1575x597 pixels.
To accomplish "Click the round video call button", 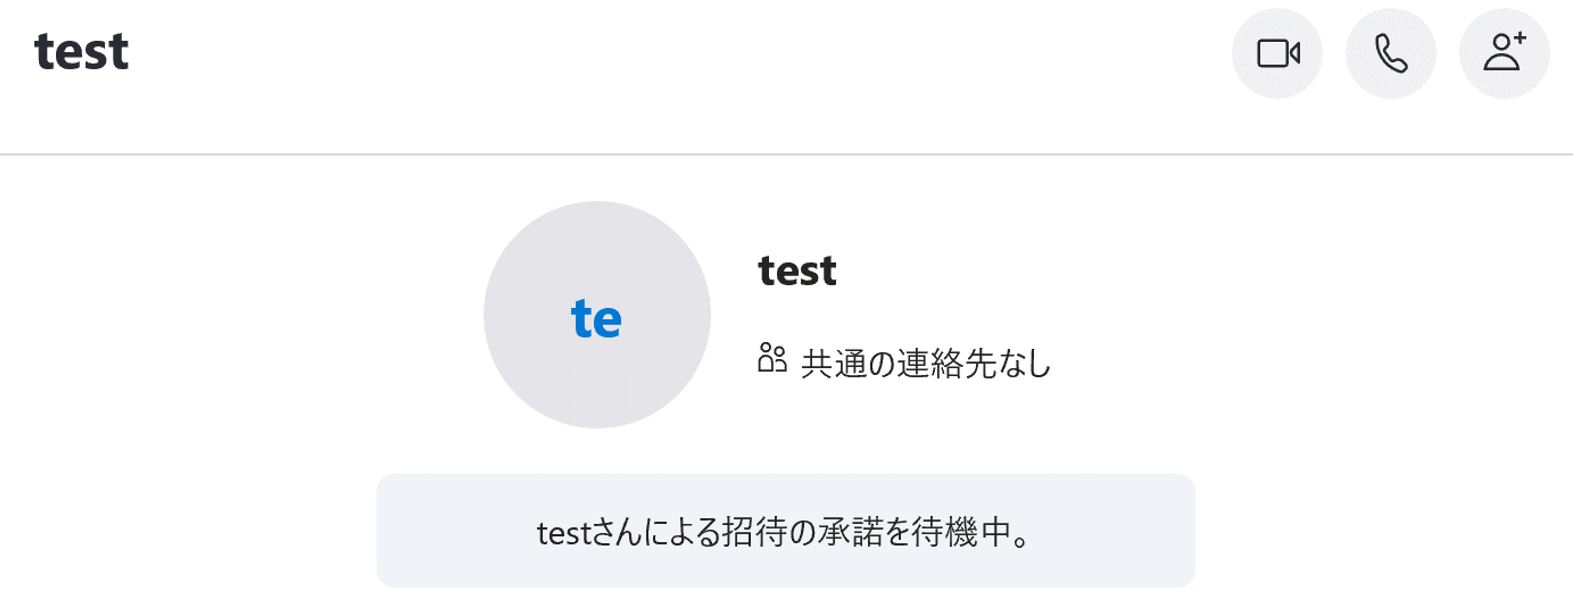I will pyautogui.click(x=1277, y=54).
